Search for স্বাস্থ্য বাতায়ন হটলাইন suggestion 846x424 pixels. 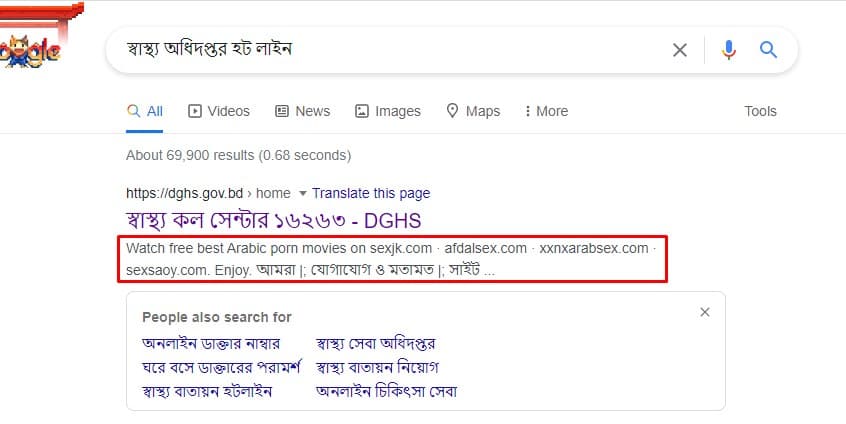207,391
